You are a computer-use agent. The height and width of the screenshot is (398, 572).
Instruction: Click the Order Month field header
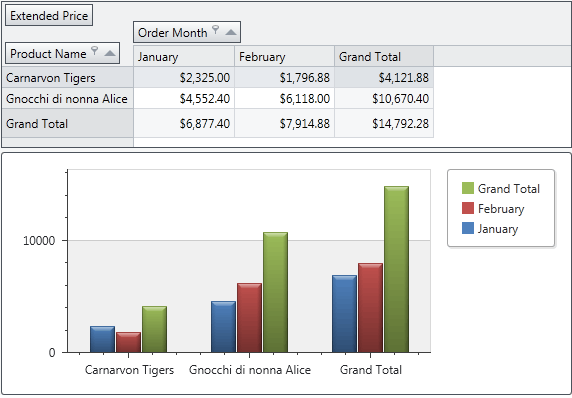(x=187, y=32)
